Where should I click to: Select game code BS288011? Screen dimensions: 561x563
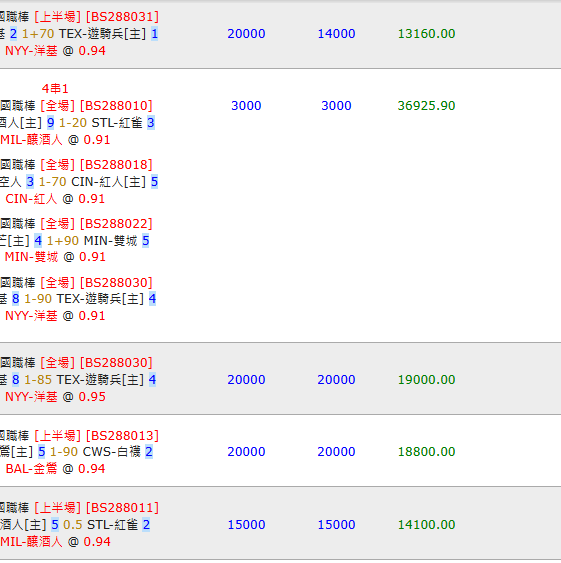pyautogui.click(x=122, y=508)
